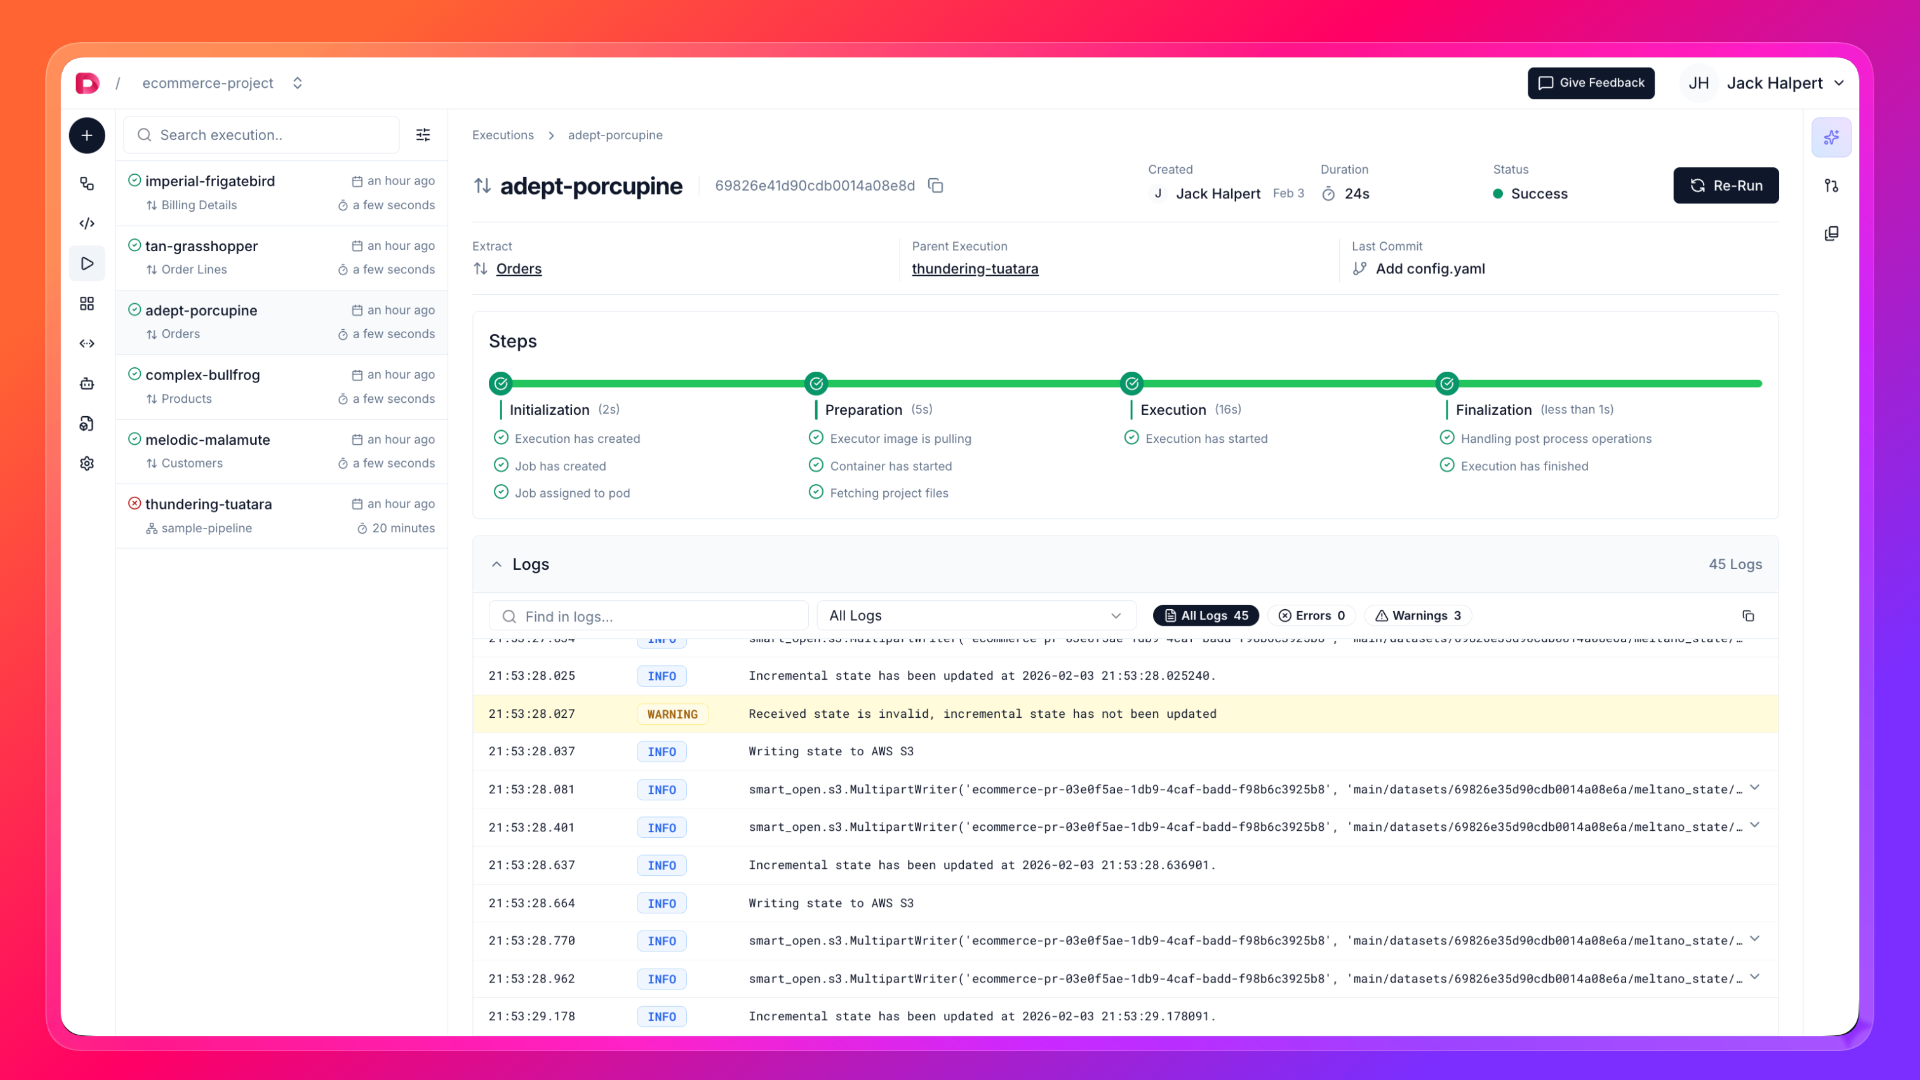
Task: Copy all logs with copy icon
Action: coord(1748,616)
